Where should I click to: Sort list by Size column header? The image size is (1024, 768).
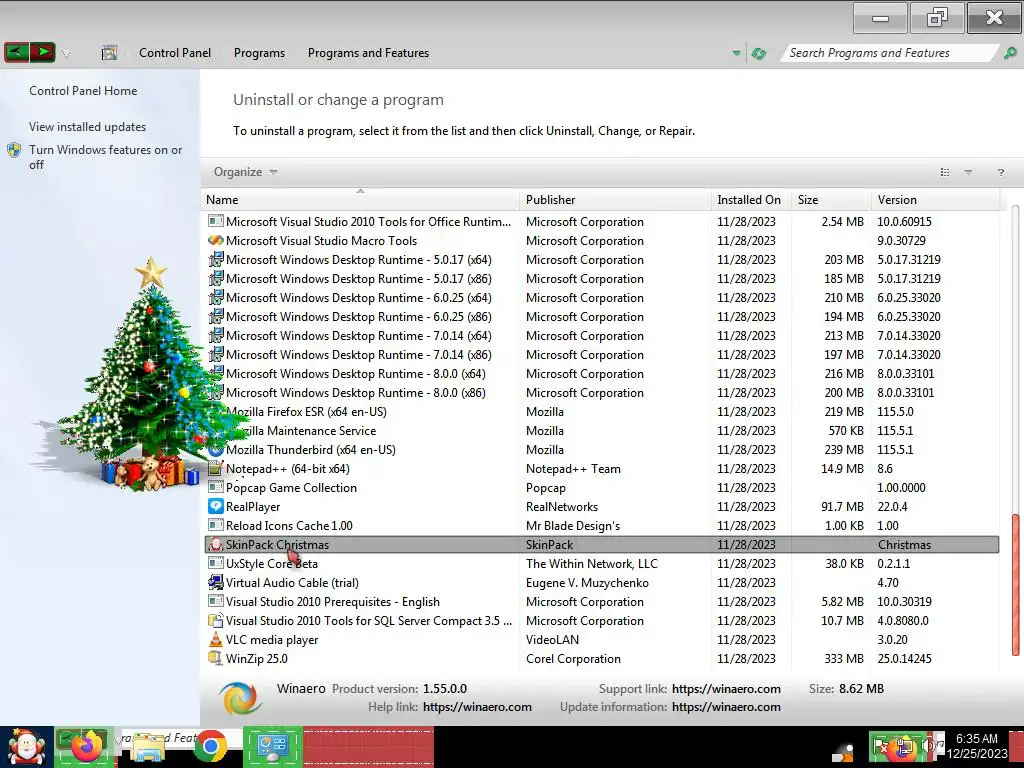coord(831,200)
